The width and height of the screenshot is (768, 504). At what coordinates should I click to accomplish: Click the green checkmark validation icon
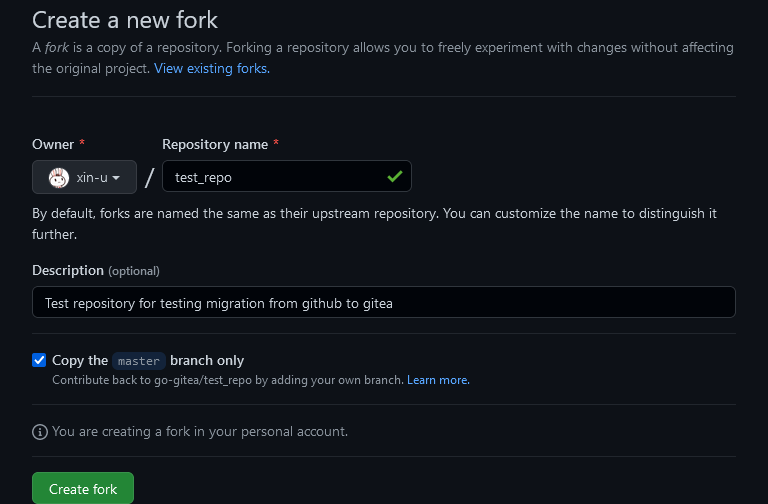[x=395, y=176]
